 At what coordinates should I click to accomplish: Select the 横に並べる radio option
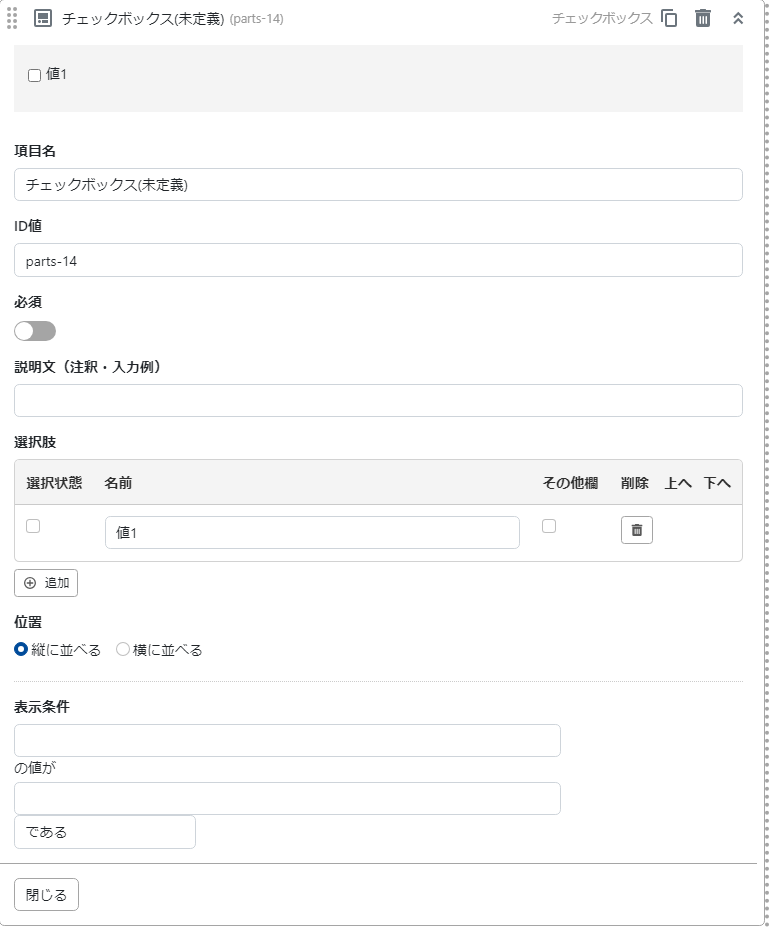point(123,650)
